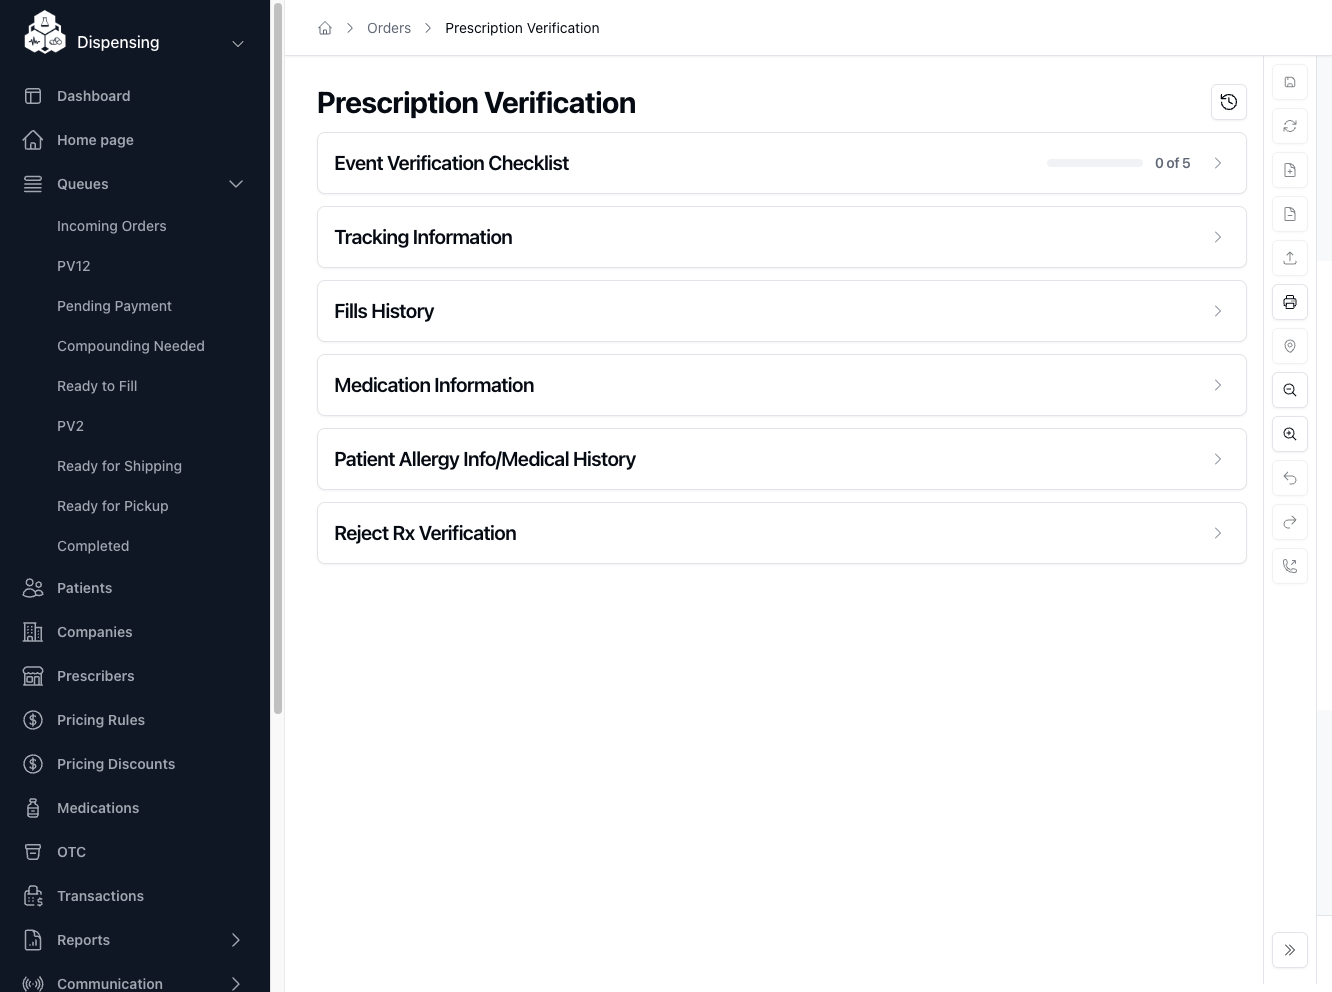Click the zoom in magnifier icon
This screenshot has width=1332, height=992.
coord(1290,434)
